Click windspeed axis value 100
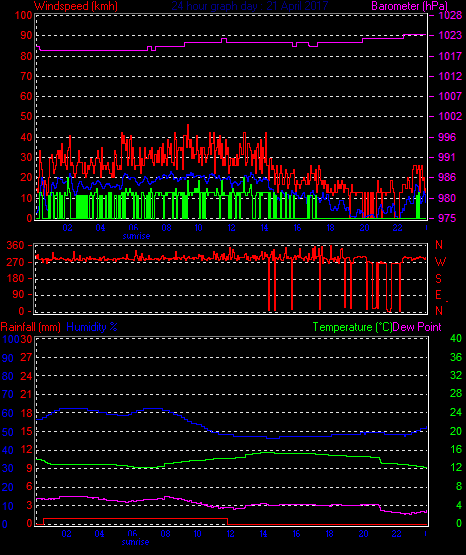Image resolution: width=466 pixels, height=555 pixels. [x=24, y=15]
